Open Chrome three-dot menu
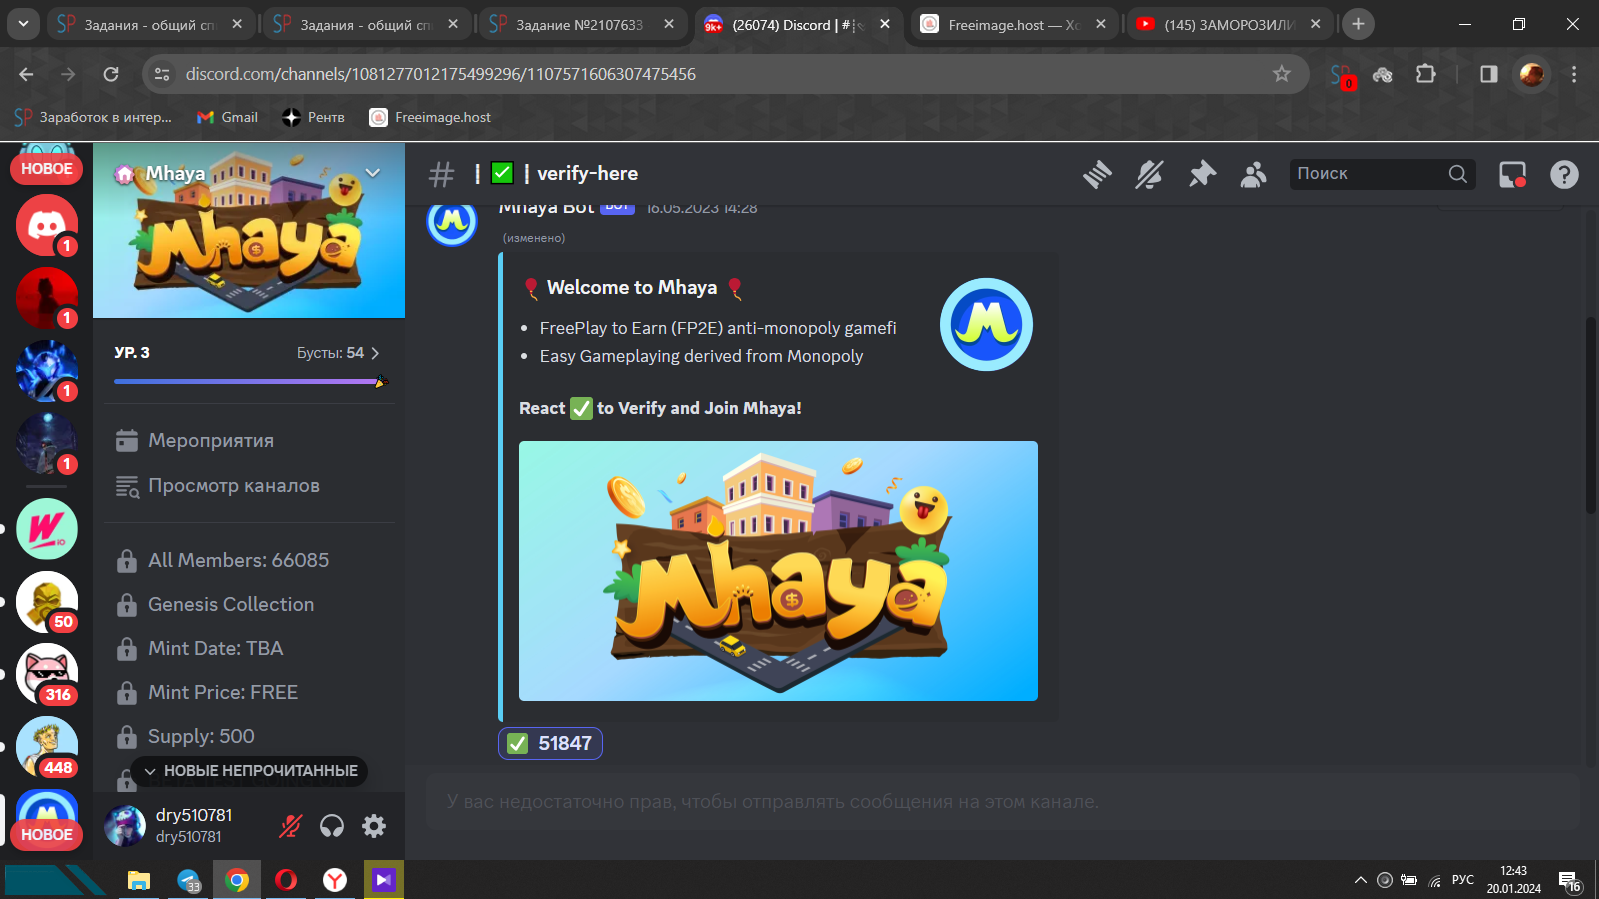 point(1574,74)
